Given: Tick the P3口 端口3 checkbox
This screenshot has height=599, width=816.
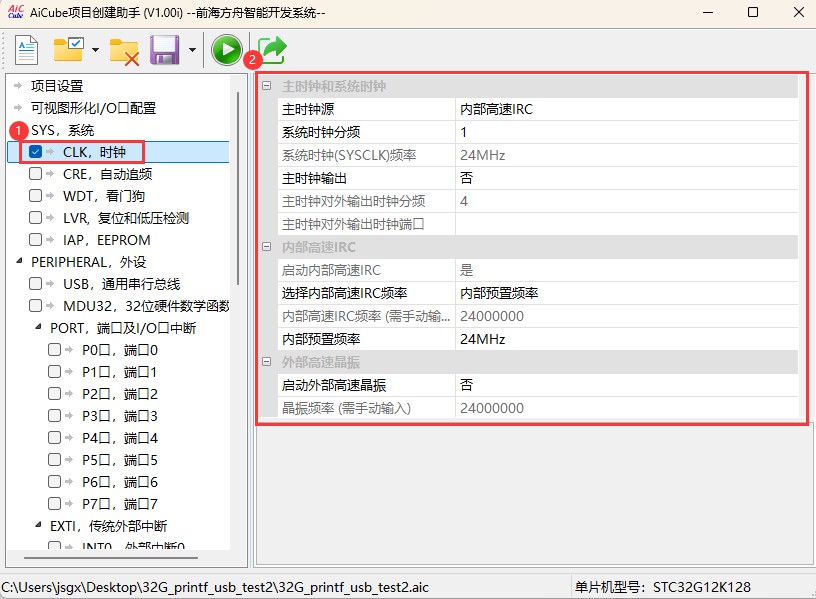Looking at the screenshot, I should coord(54,415).
